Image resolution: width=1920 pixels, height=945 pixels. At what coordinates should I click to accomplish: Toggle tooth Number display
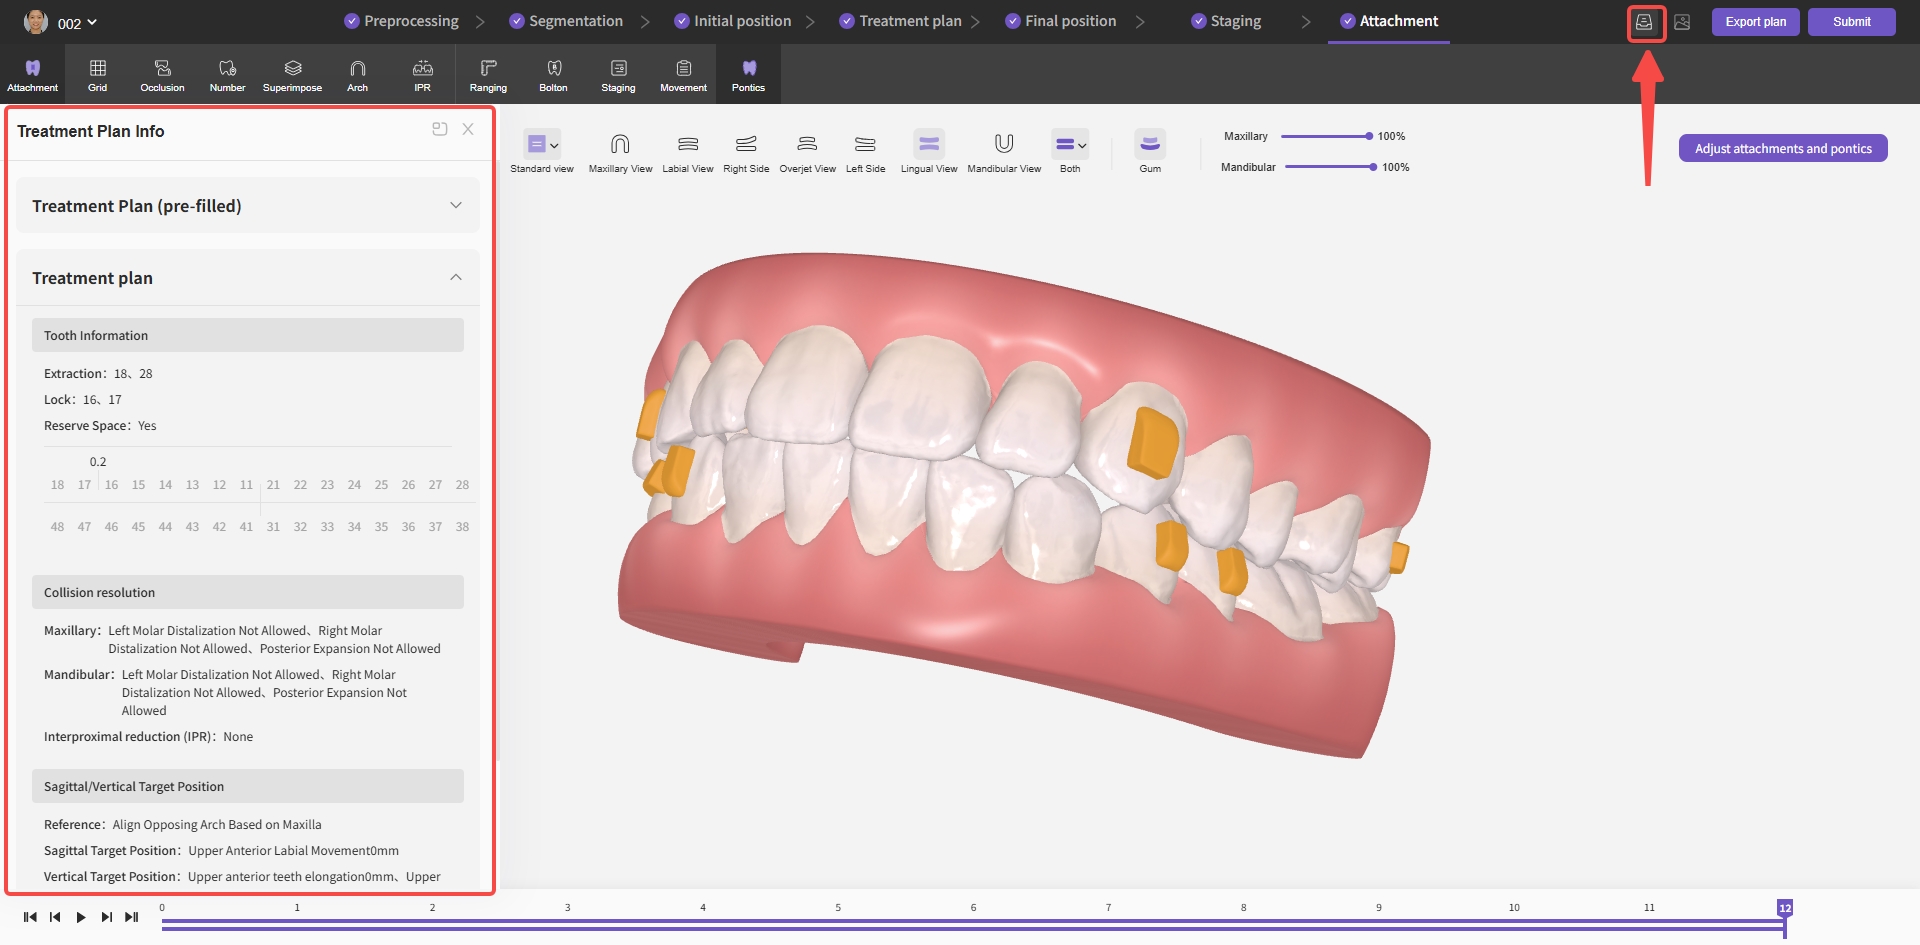pyautogui.click(x=227, y=75)
